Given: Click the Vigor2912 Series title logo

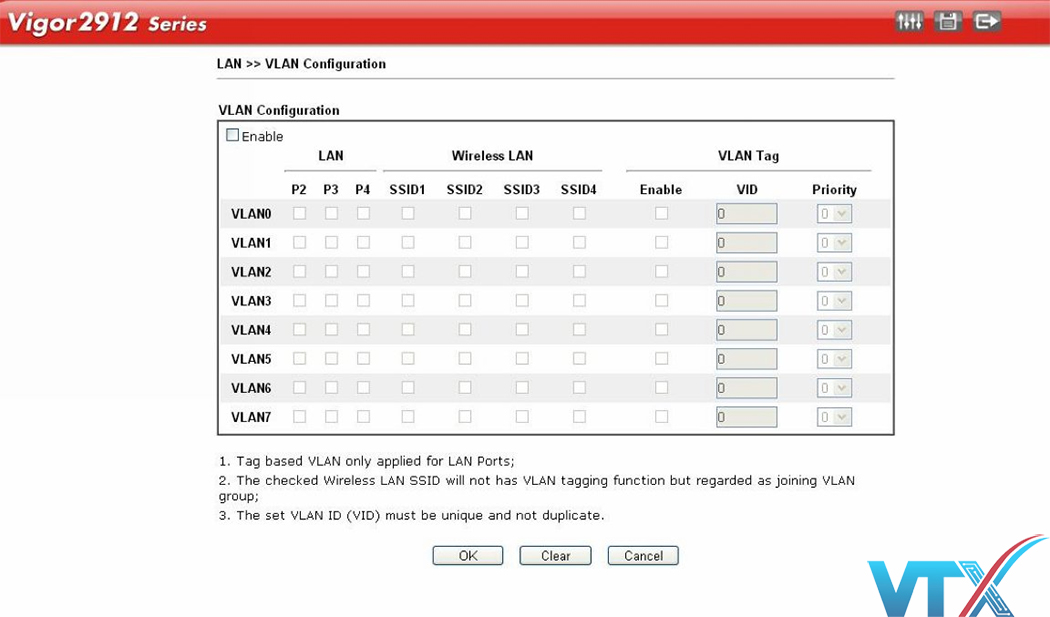Looking at the screenshot, I should [107, 23].
